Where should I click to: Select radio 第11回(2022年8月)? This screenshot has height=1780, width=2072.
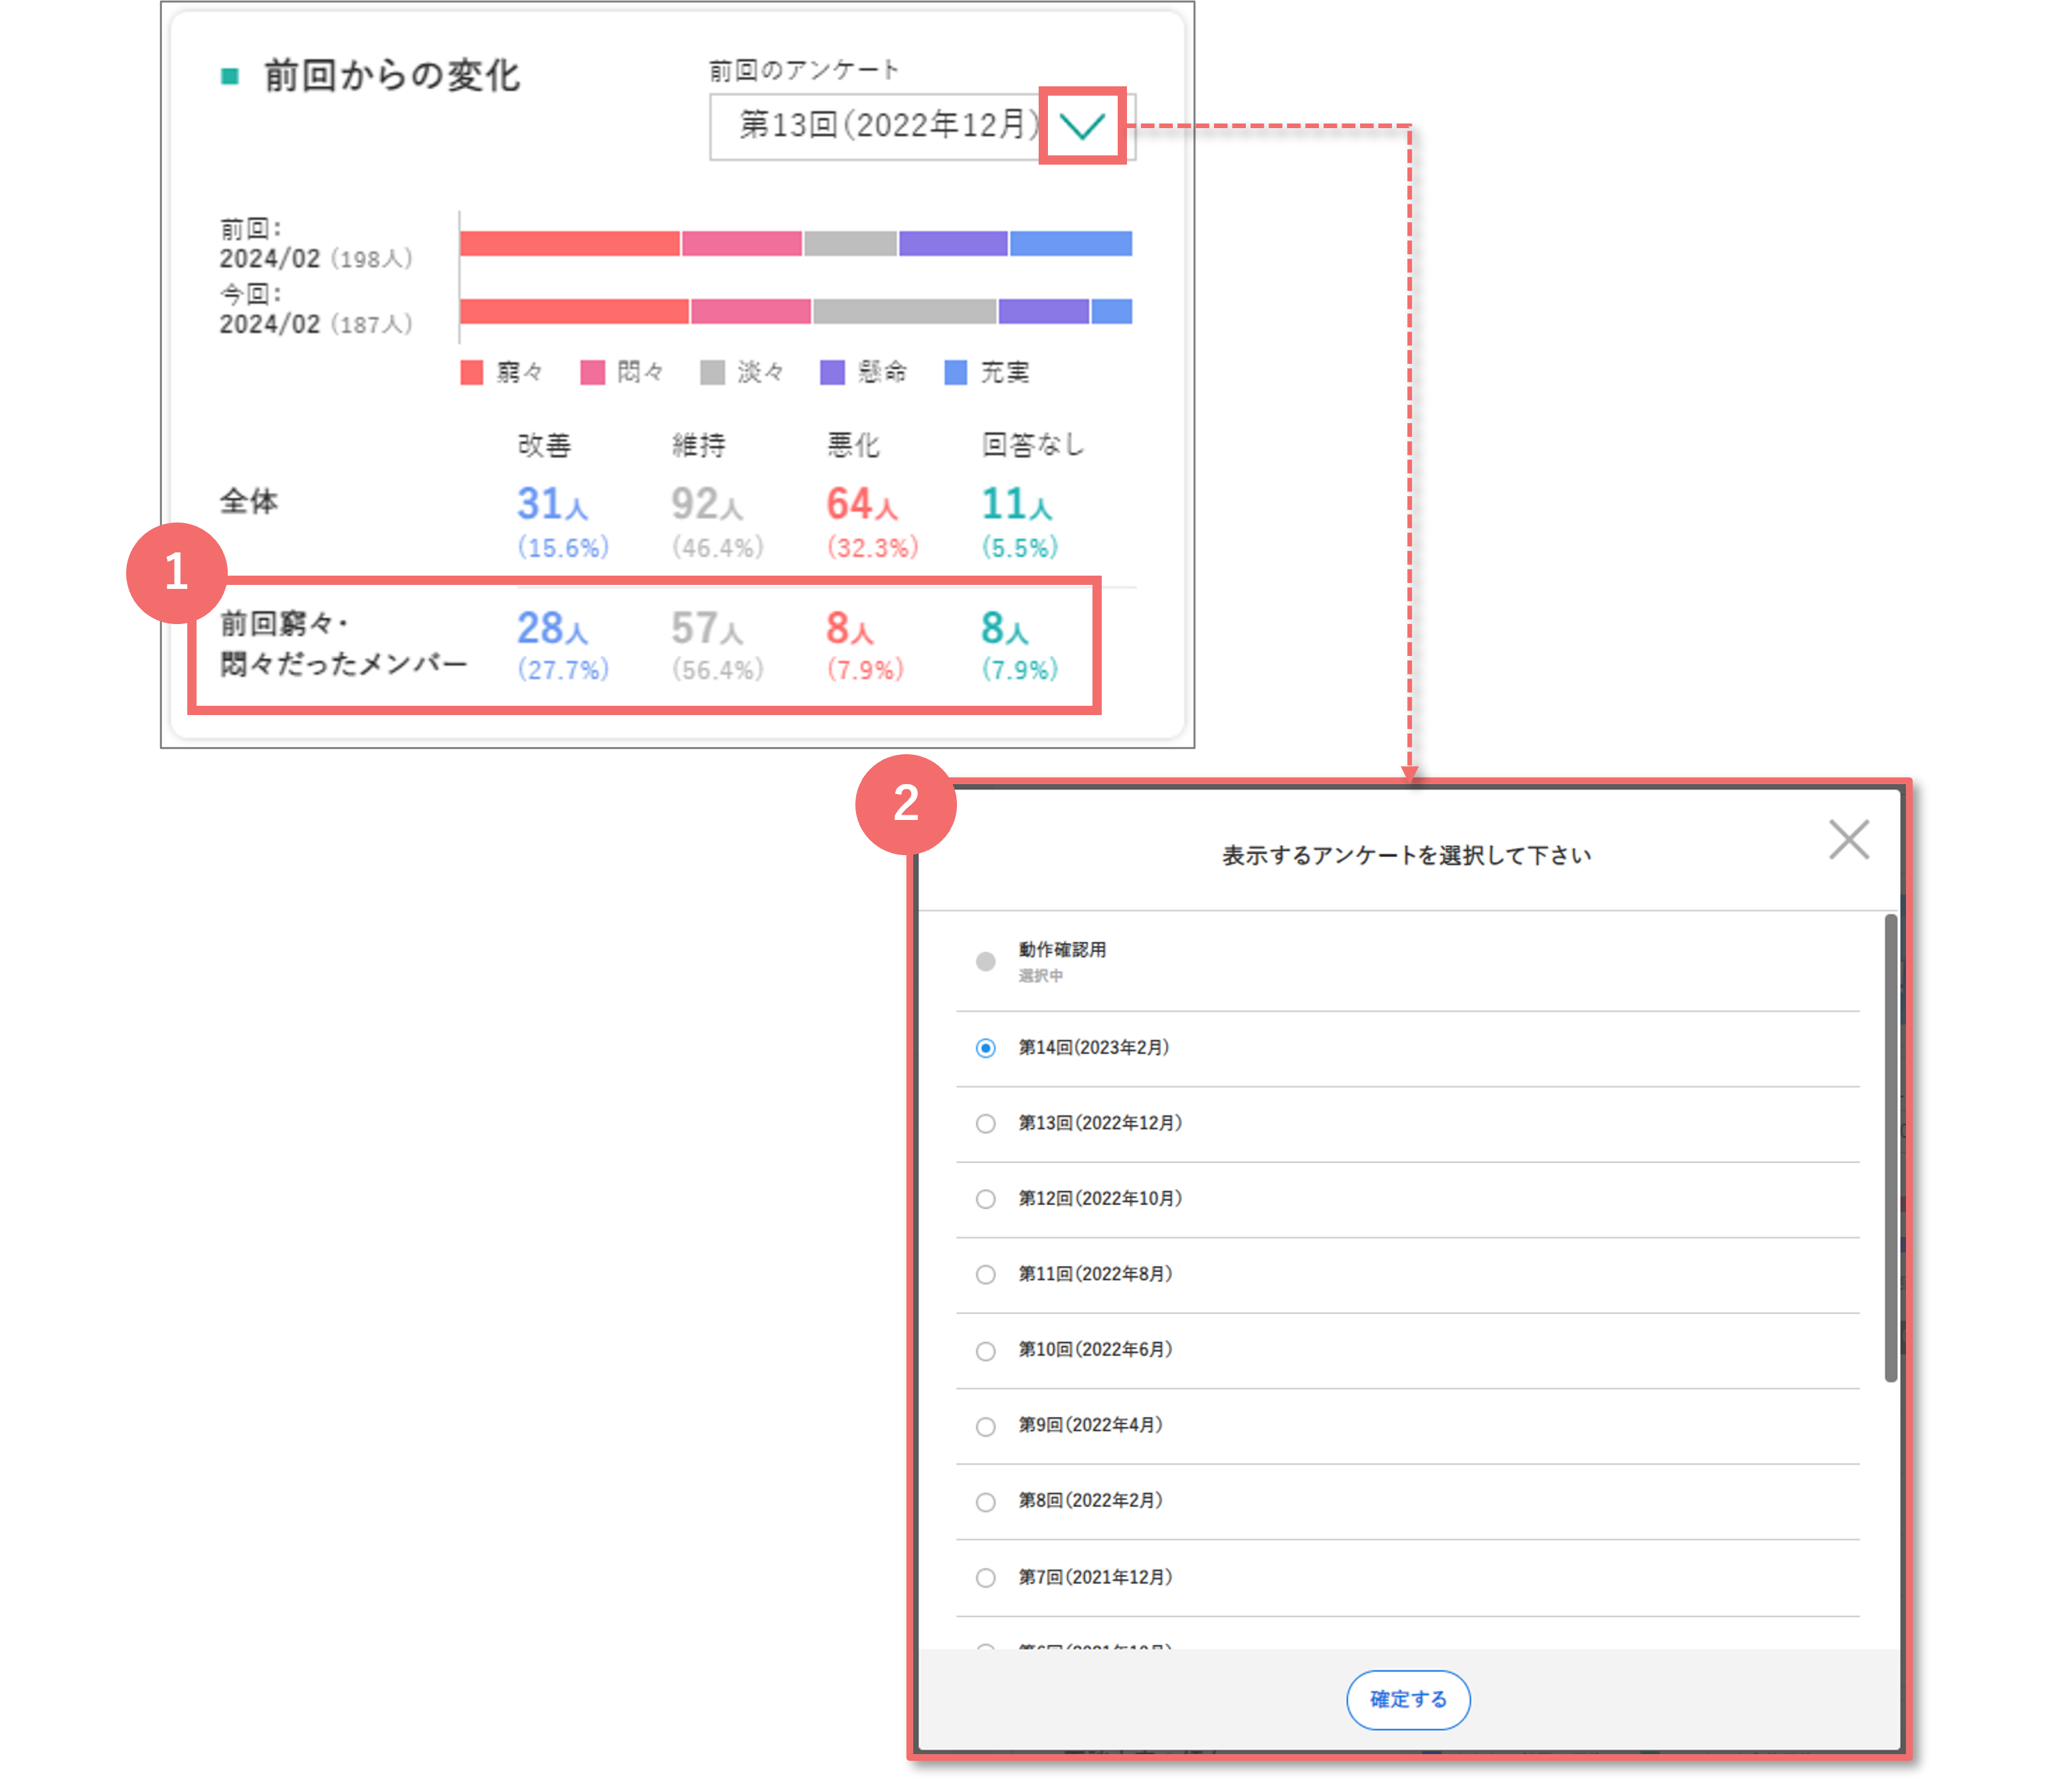pos(985,1274)
